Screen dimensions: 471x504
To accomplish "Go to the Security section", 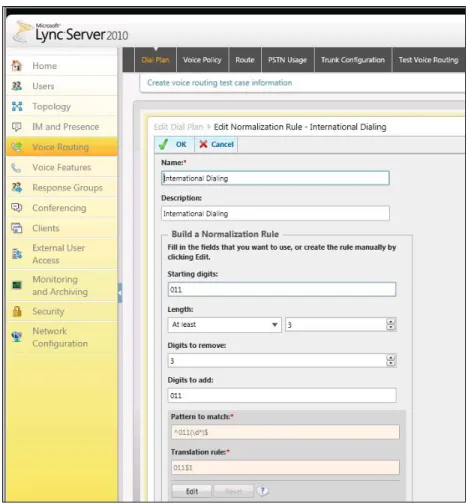I will (x=48, y=311).
